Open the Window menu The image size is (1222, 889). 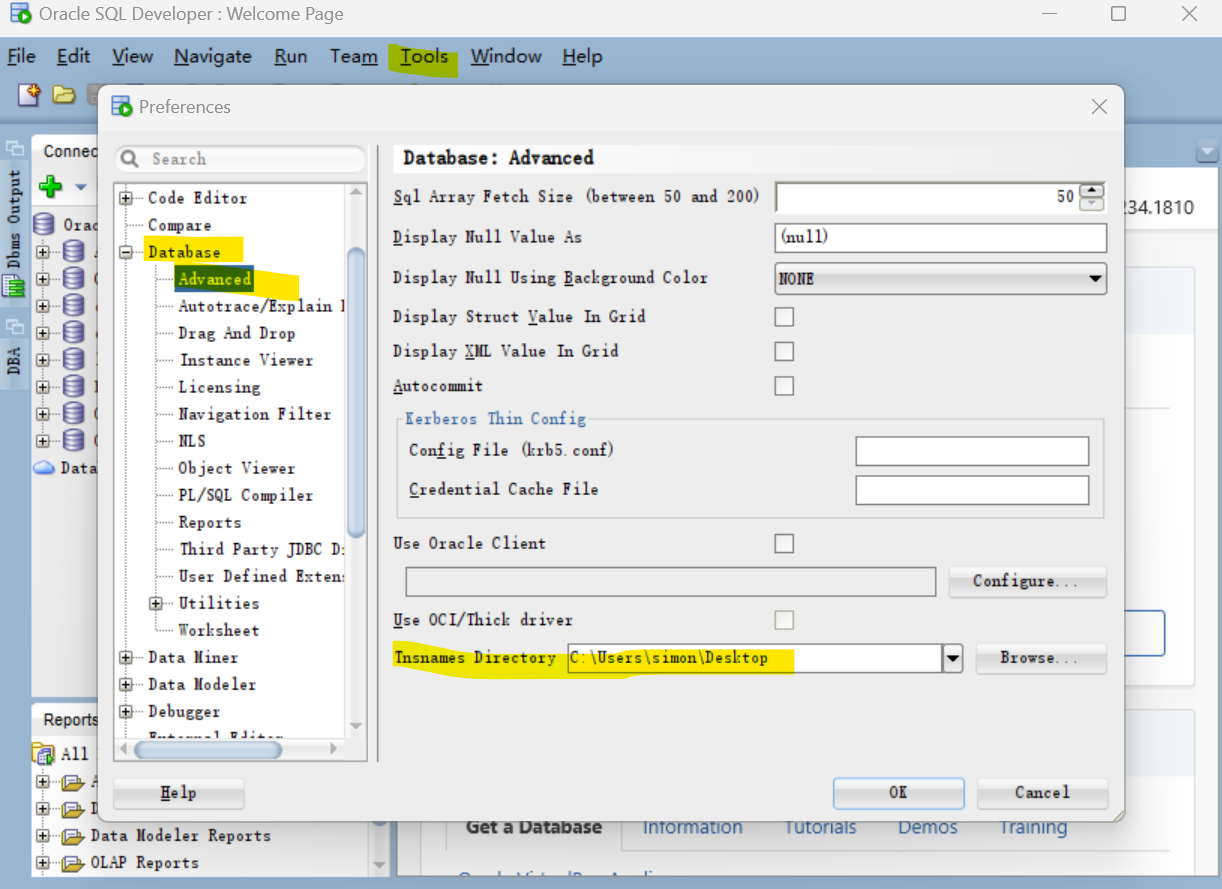click(506, 57)
